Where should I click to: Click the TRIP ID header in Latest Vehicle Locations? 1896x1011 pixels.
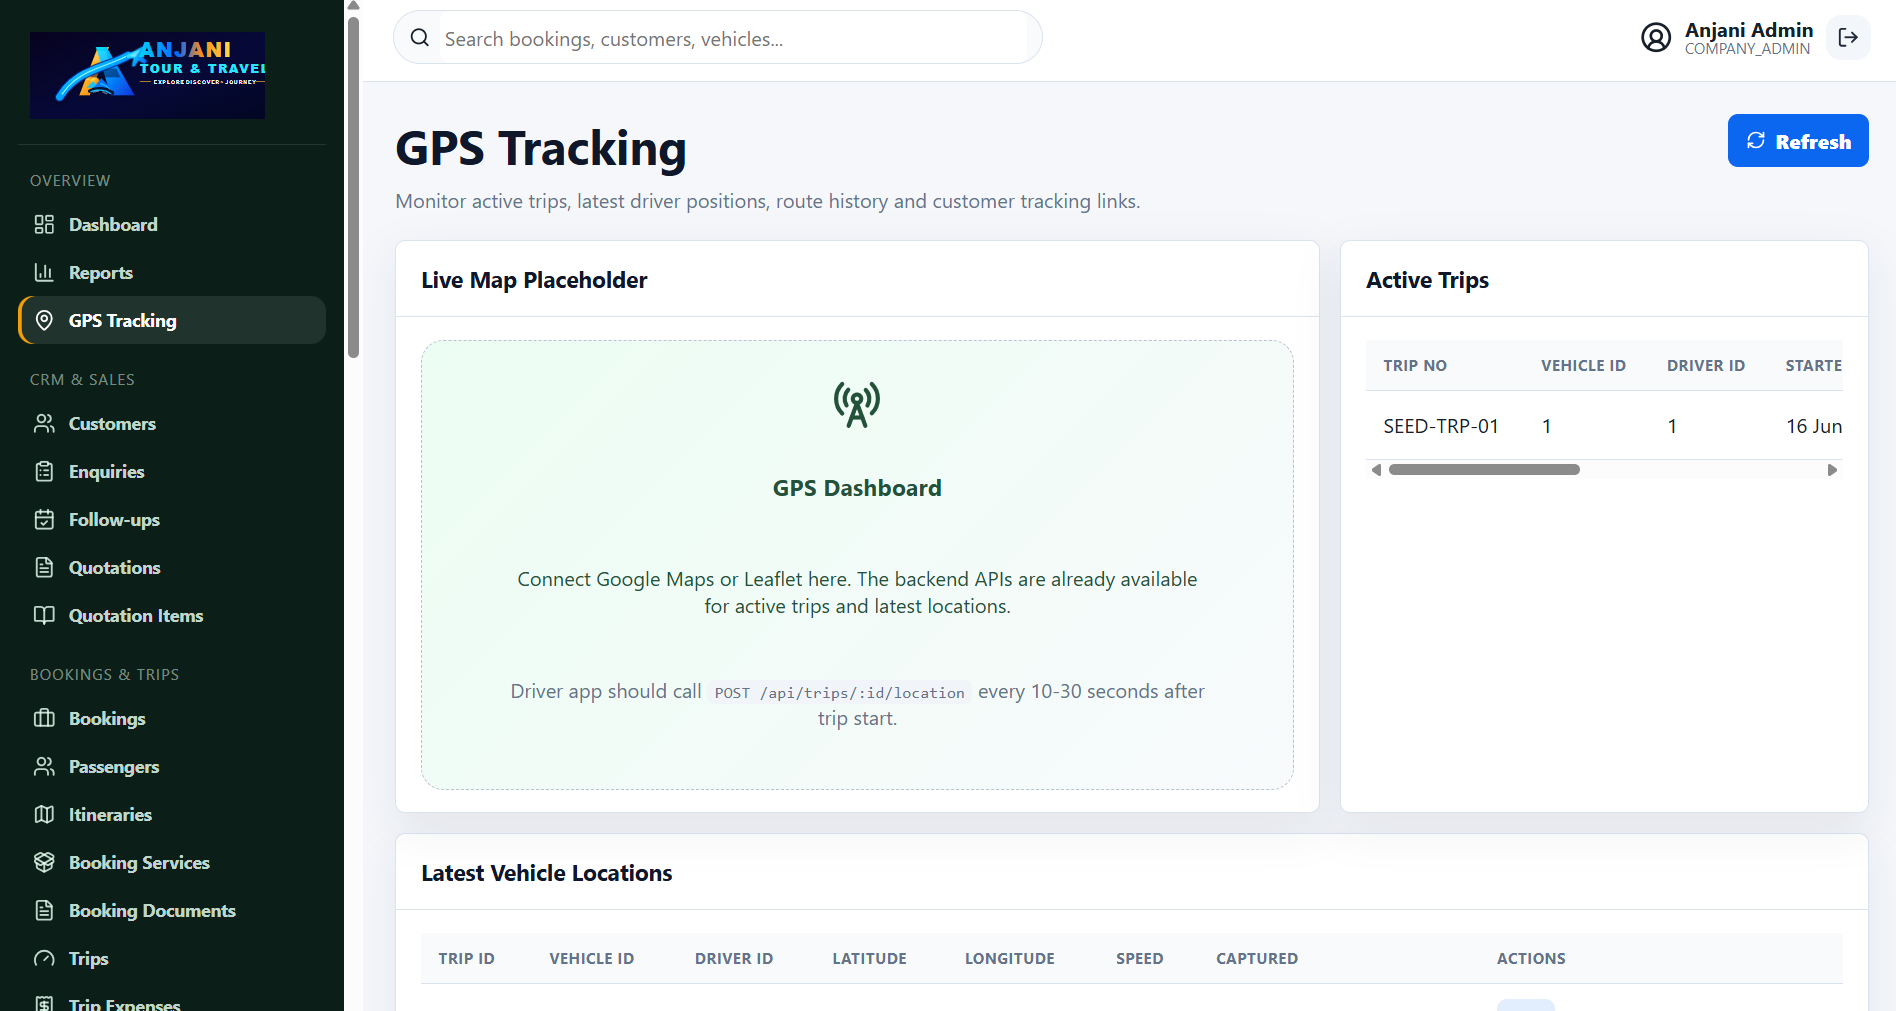466,958
